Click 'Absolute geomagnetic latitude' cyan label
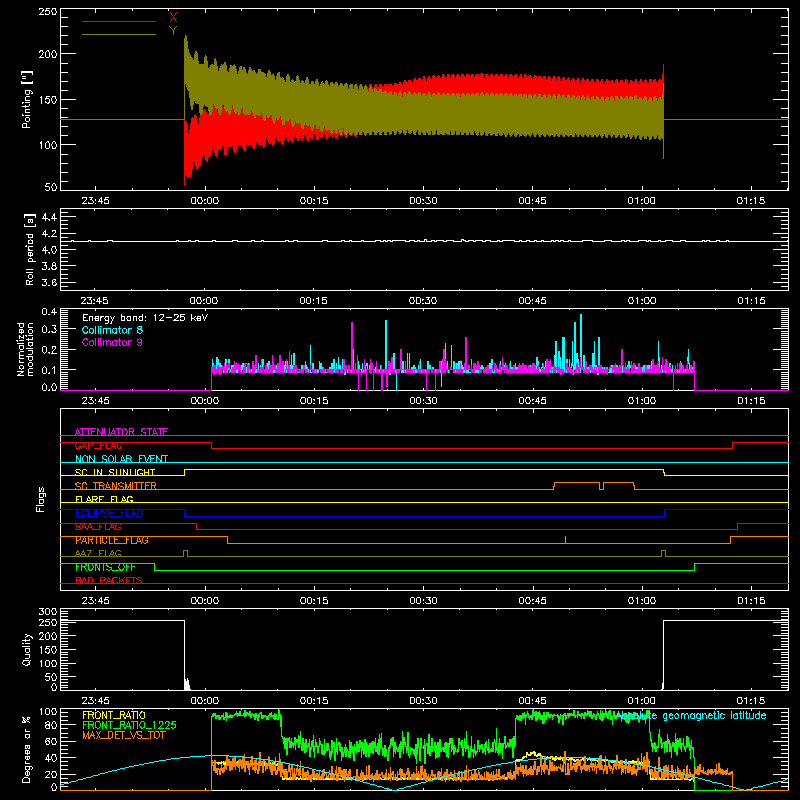Screen dimensions: 800x800 691,716
